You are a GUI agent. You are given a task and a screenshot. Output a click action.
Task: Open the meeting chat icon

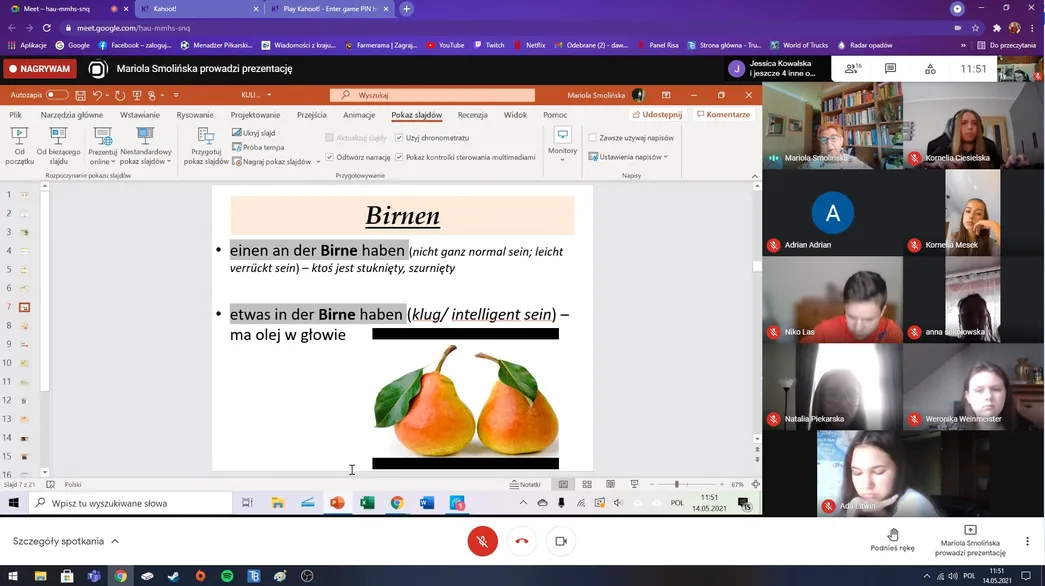[890, 69]
